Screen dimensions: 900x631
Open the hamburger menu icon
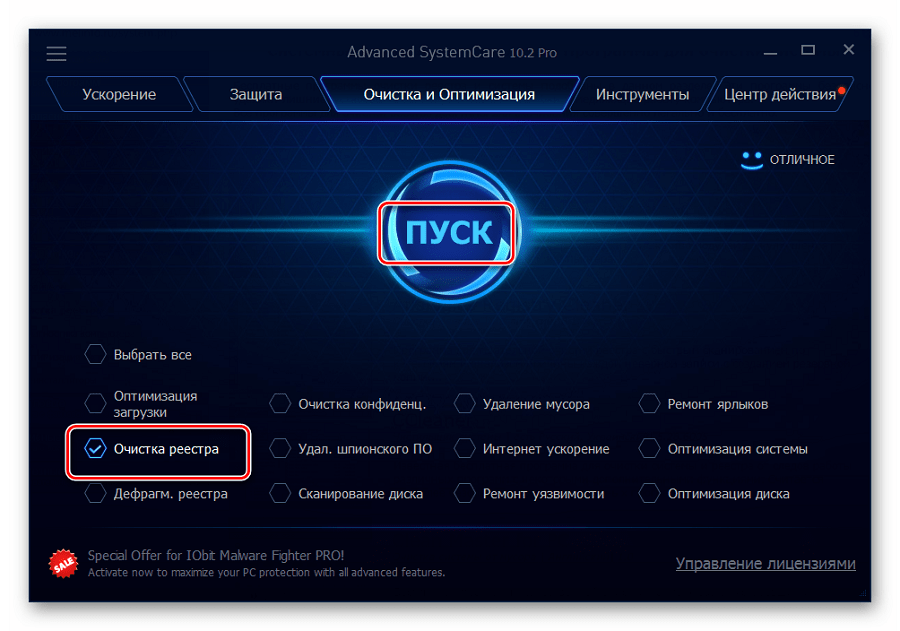tap(56, 54)
